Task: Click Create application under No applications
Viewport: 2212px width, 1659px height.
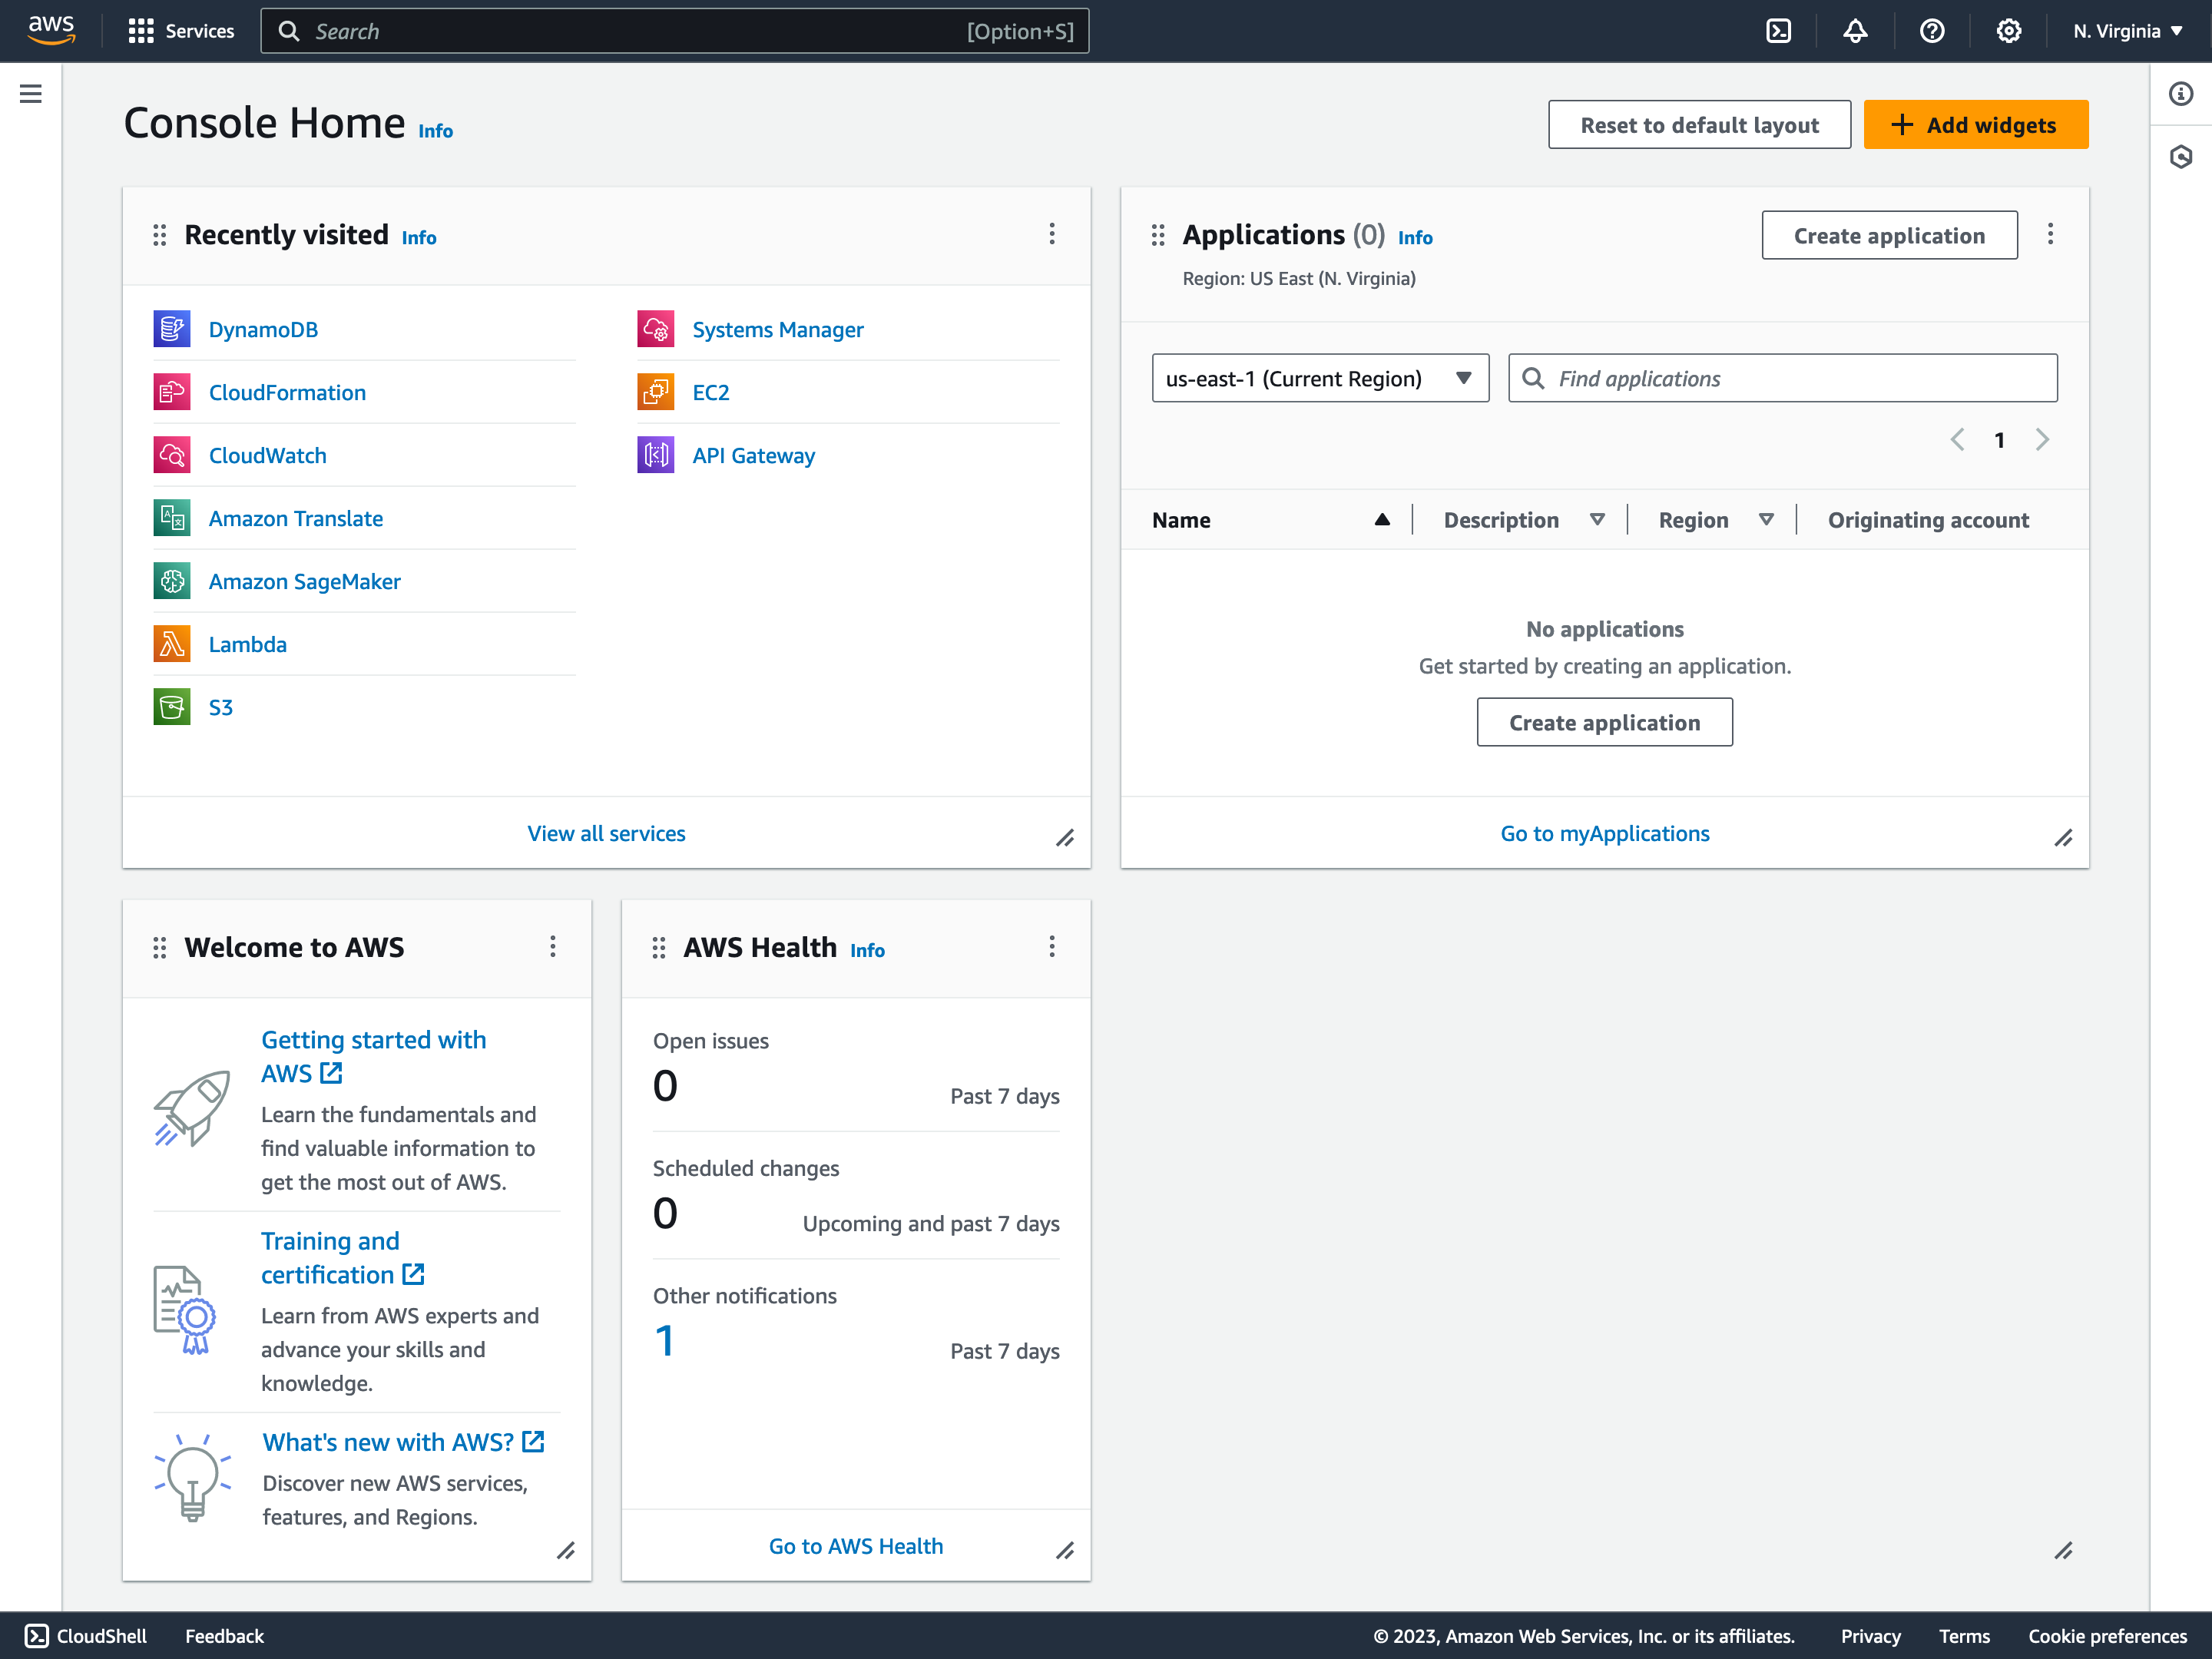Action: 1604,722
